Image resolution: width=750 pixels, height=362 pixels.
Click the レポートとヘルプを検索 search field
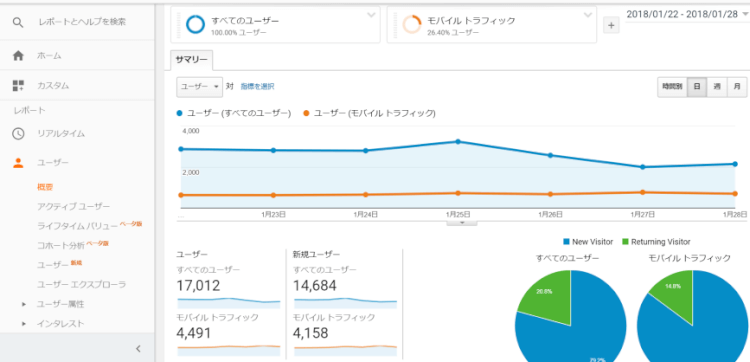pyautogui.click(x=83, y=22)
